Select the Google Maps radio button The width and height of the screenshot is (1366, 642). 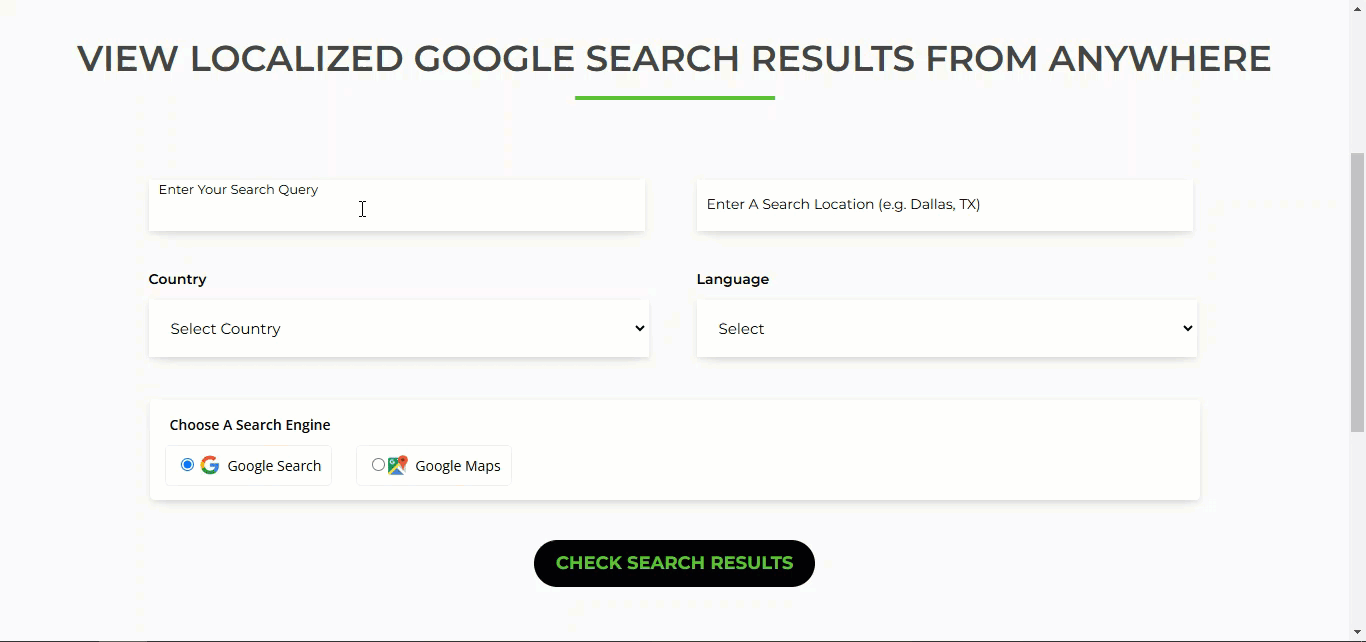click(378, 465)
